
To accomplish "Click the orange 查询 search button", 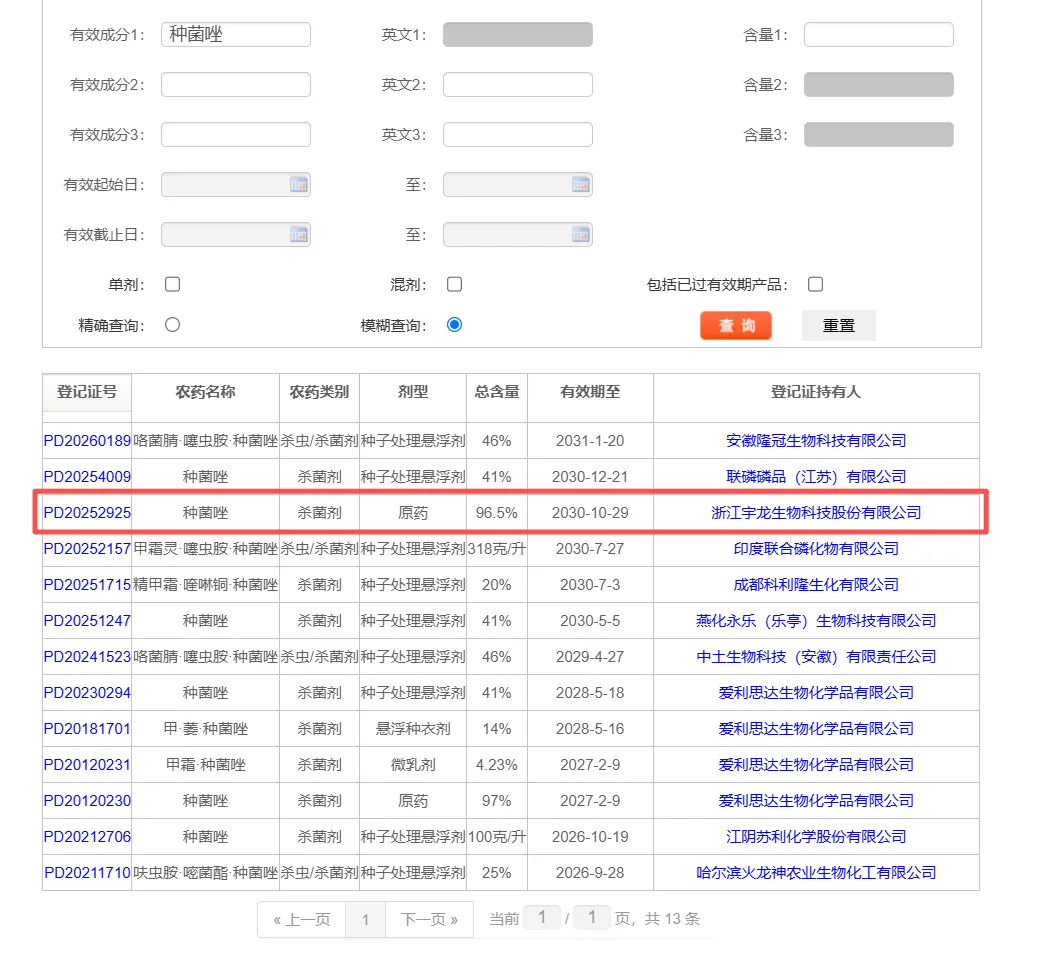I will [x=736, y=325].
